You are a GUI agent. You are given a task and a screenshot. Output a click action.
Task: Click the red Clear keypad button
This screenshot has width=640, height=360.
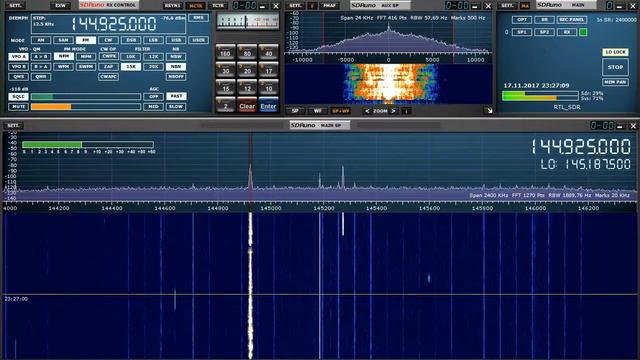[x=247, y=105]
